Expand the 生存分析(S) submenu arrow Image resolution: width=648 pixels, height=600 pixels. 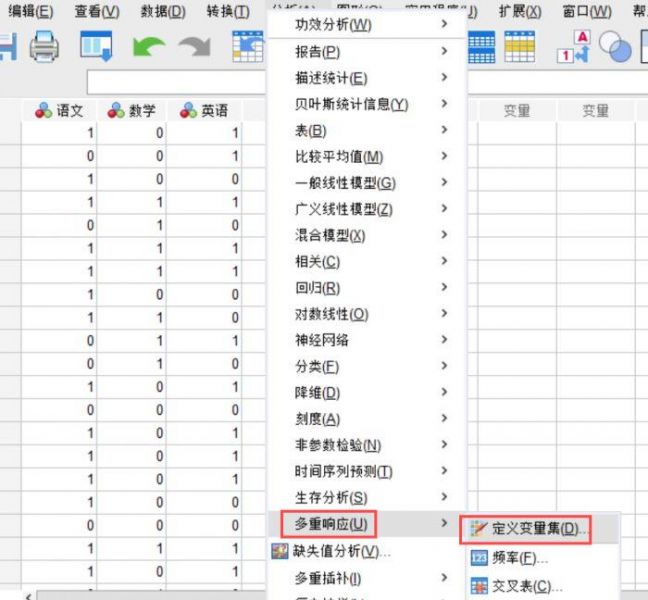pyautogui.click(x=444, y=497)
